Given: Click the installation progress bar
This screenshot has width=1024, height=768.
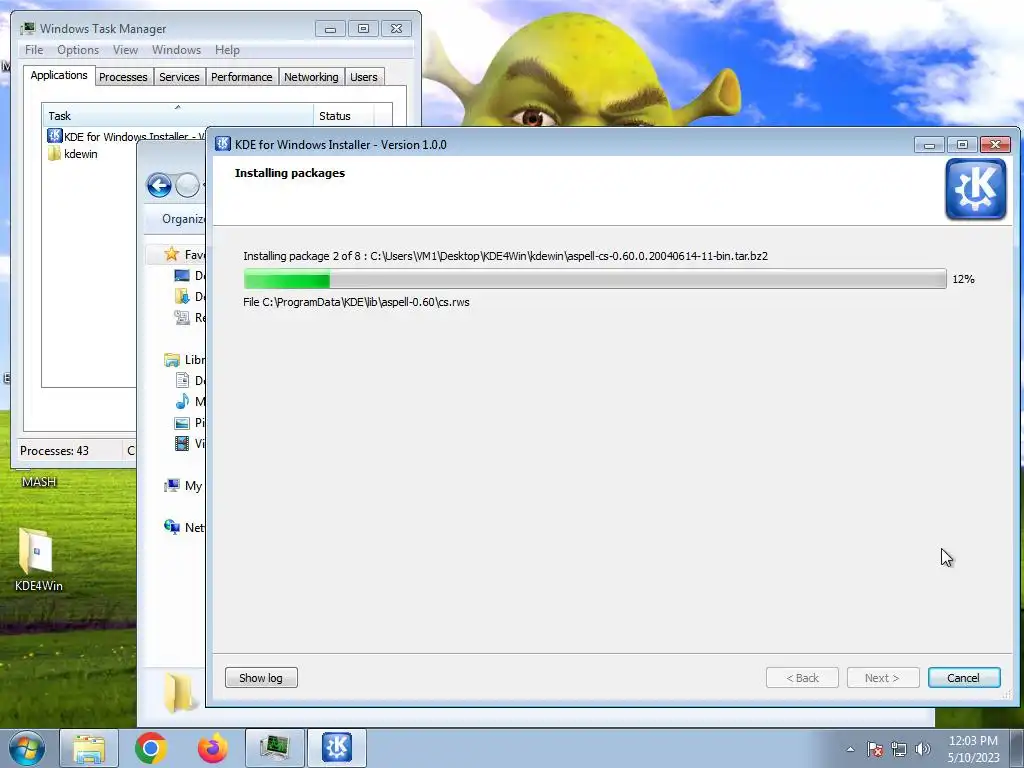Looking at the screenshot, I should pos(595,279).
